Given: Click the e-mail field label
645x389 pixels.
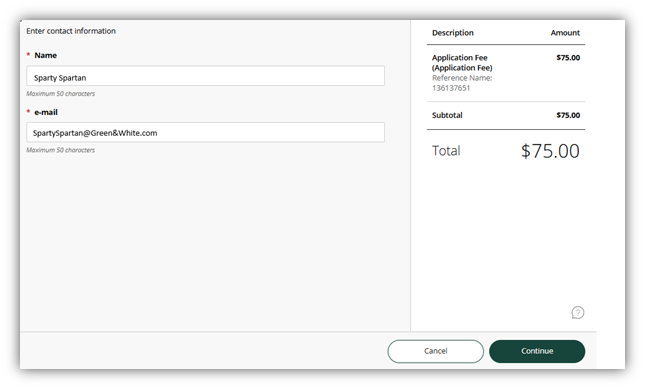Looking at the screenshot, I should point(46,112).
